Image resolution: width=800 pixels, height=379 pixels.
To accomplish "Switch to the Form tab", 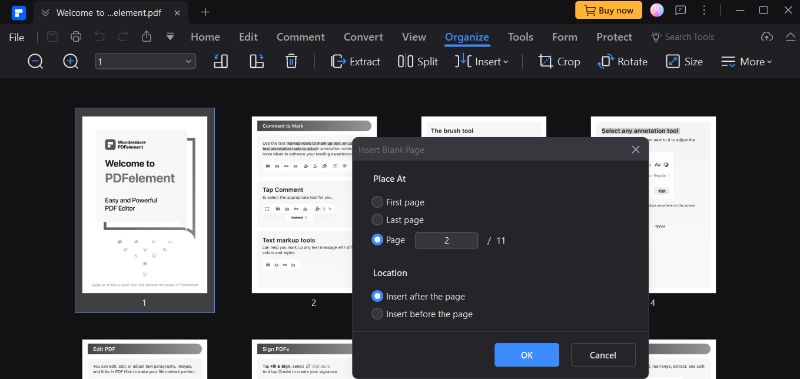I will click(x=565, y=37).
